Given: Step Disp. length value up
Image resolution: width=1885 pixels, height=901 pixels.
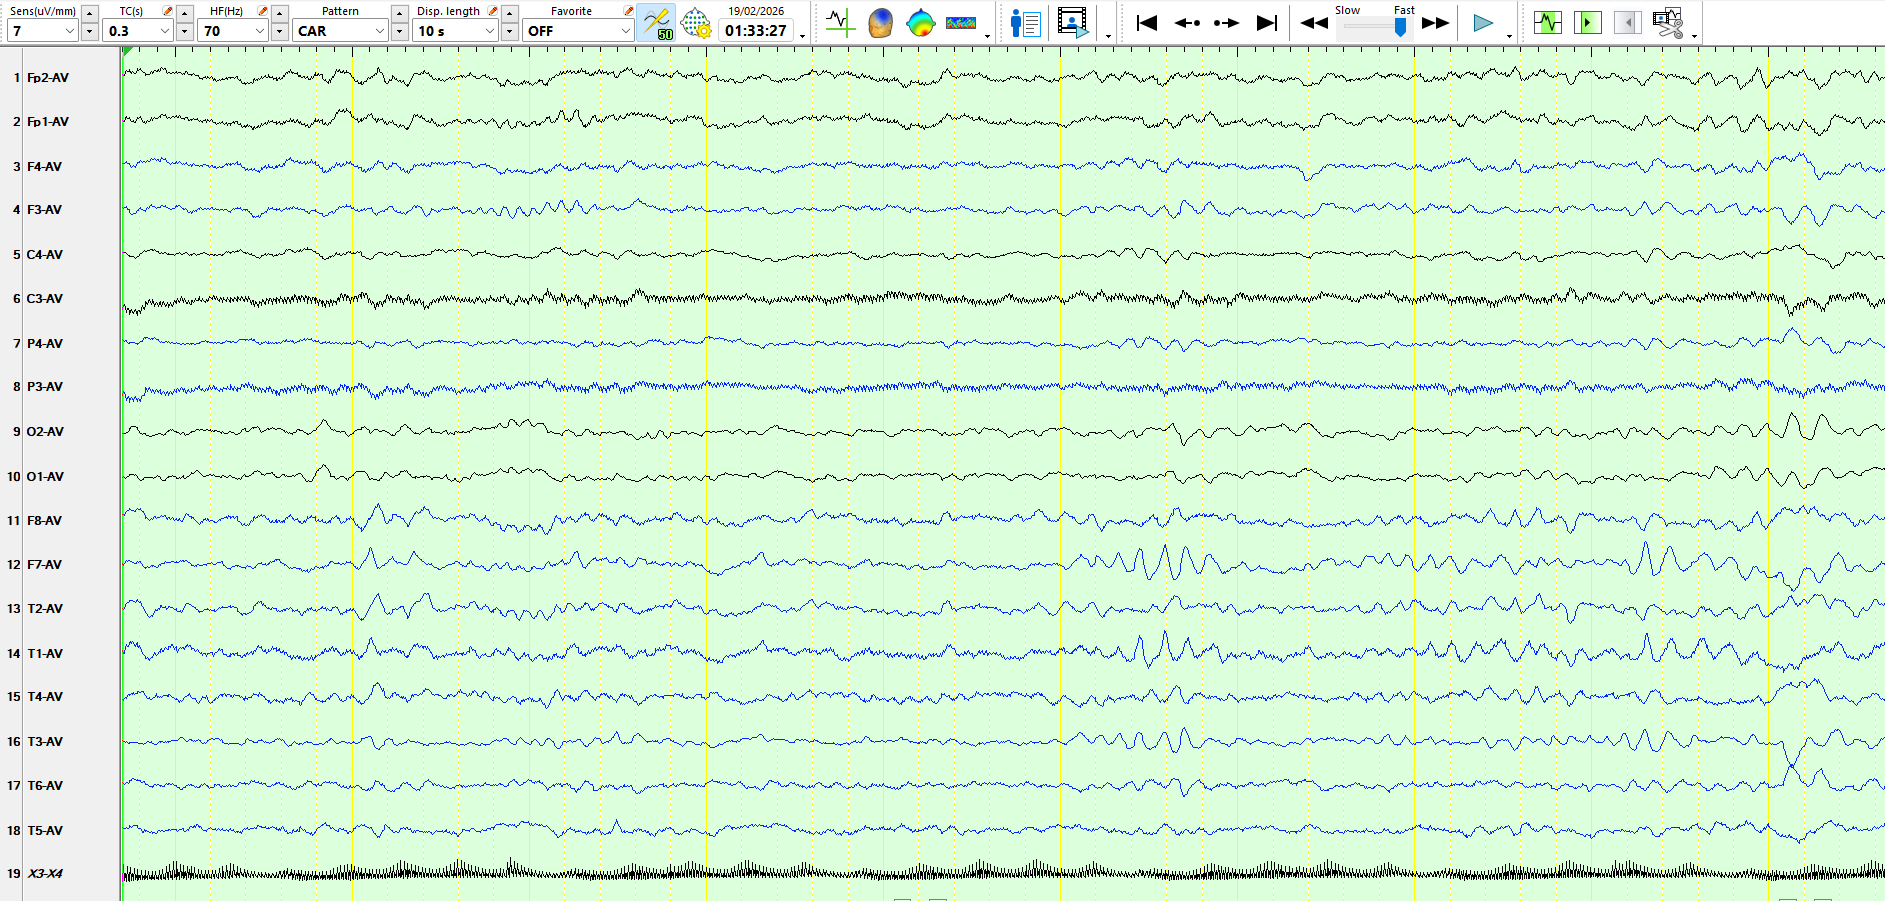Looking at the screenshot, I should (x=509, y=13).
